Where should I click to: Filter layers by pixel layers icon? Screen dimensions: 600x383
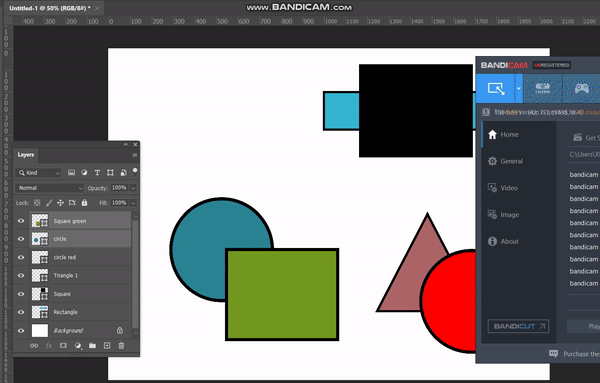(71, 173)
